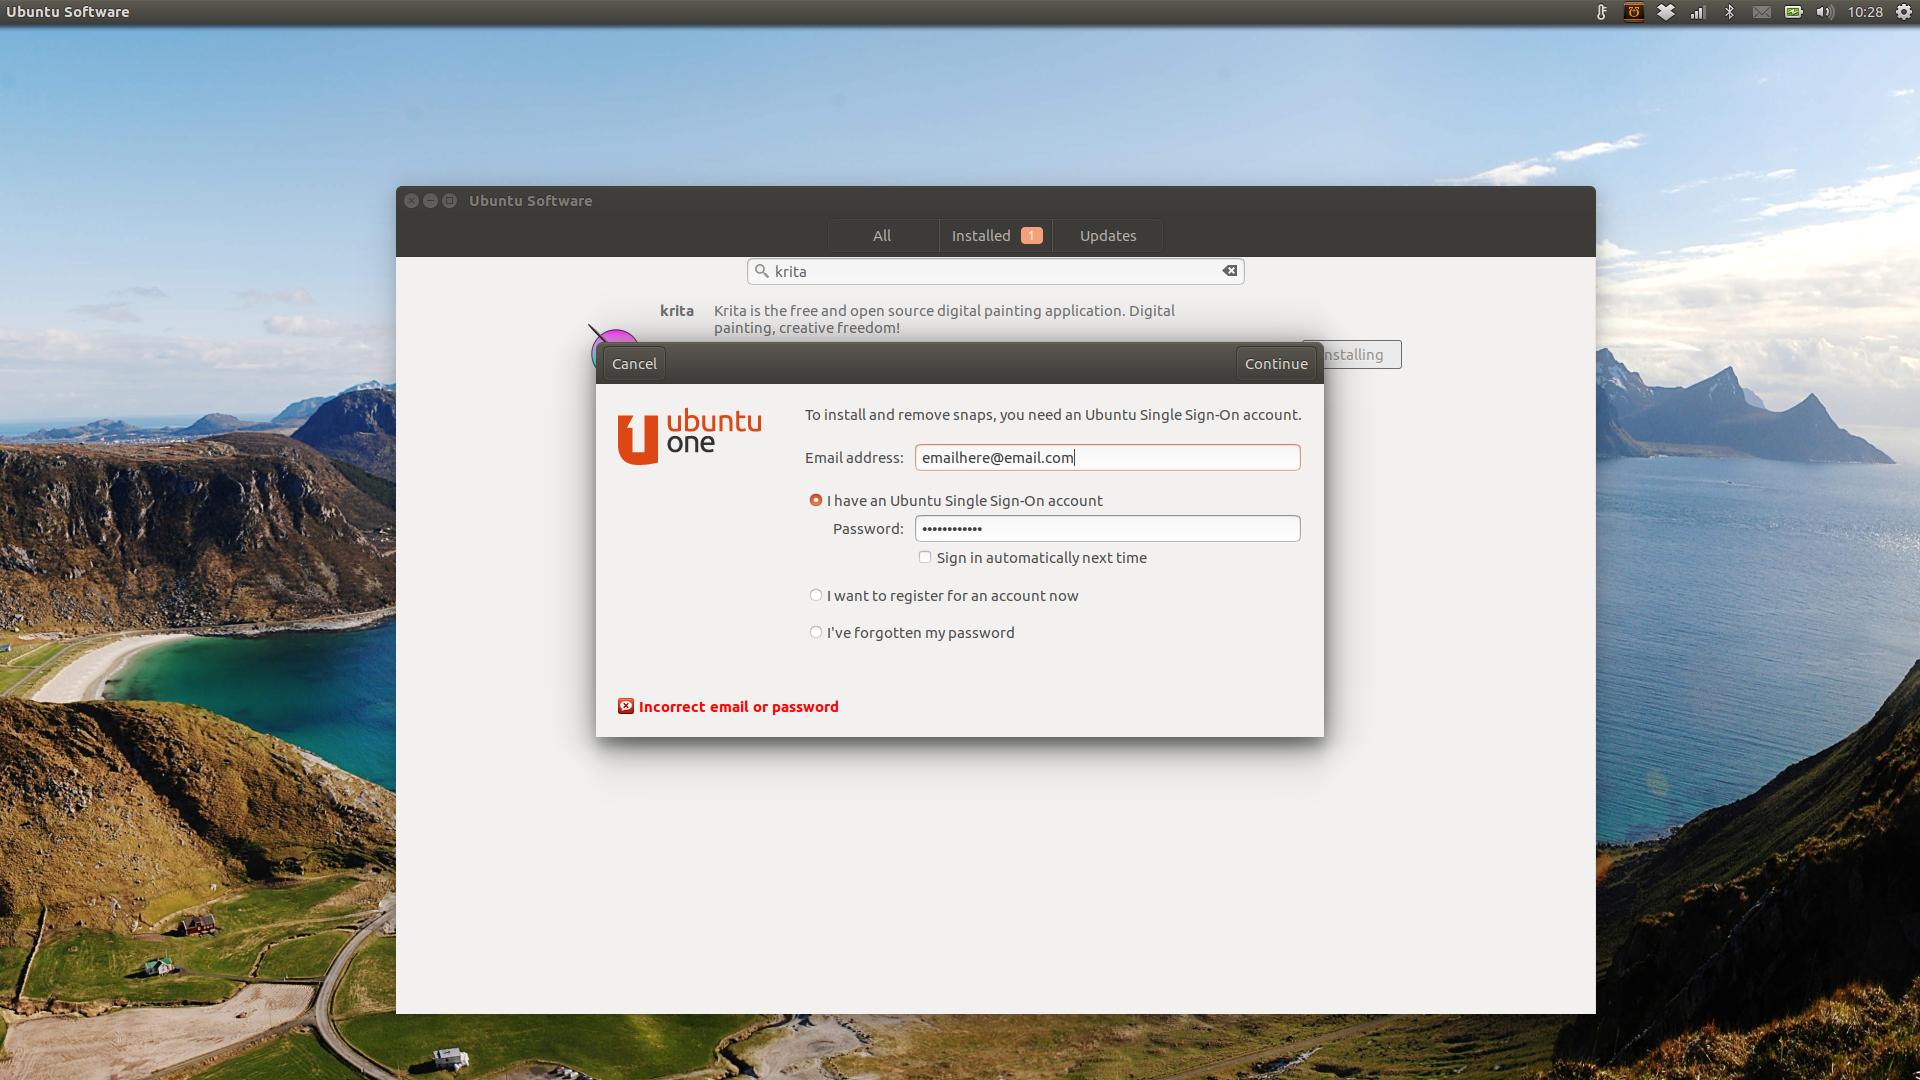The width and height of the screenshot is (1920, 1080).
Task: Click the network signal strength icon
Action: [x=1698, y=12]
